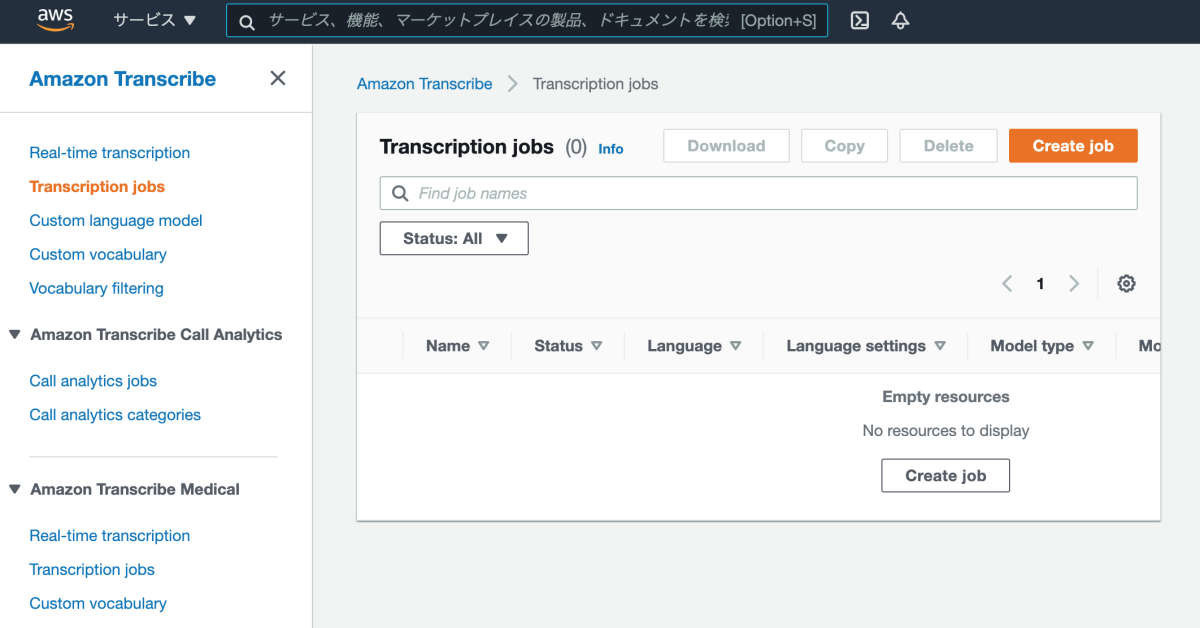
Task: Open the Status: All filter dropdown
Action: [x=454, y=238]
